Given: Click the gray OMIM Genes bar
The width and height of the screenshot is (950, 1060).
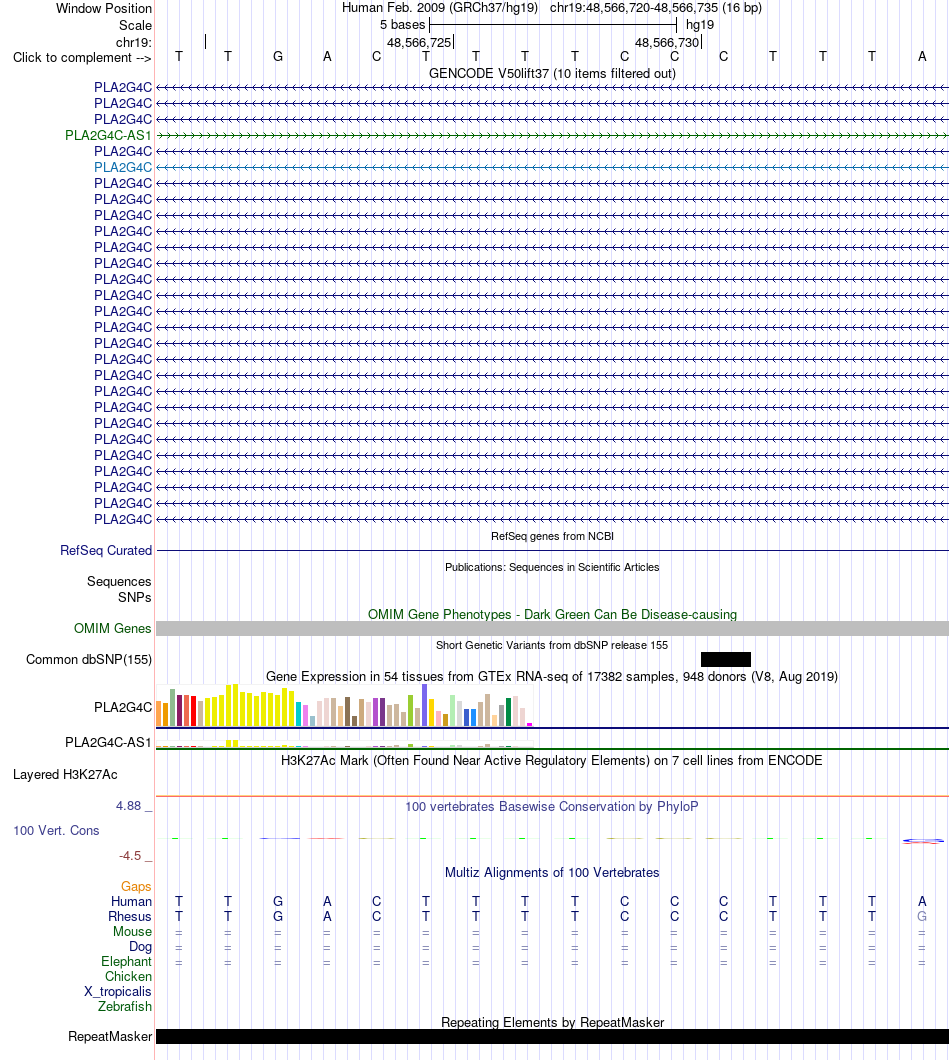Looking at the screenshot, I should point(552,629).
